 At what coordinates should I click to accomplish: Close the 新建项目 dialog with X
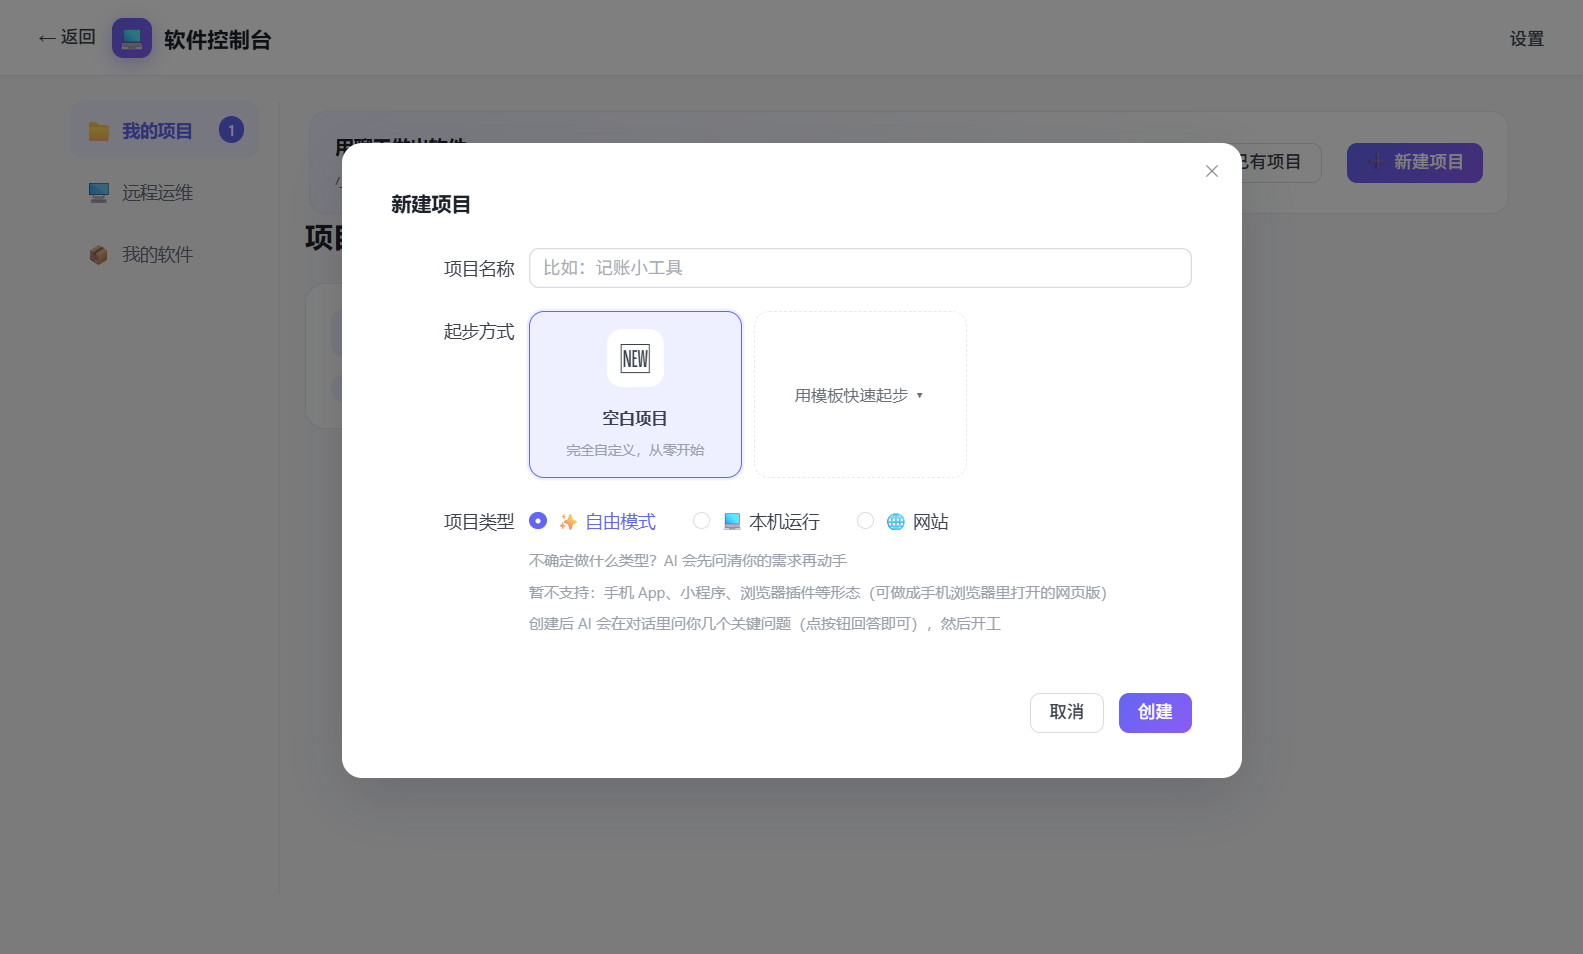pyautogui.click(x=1212, y=171)
